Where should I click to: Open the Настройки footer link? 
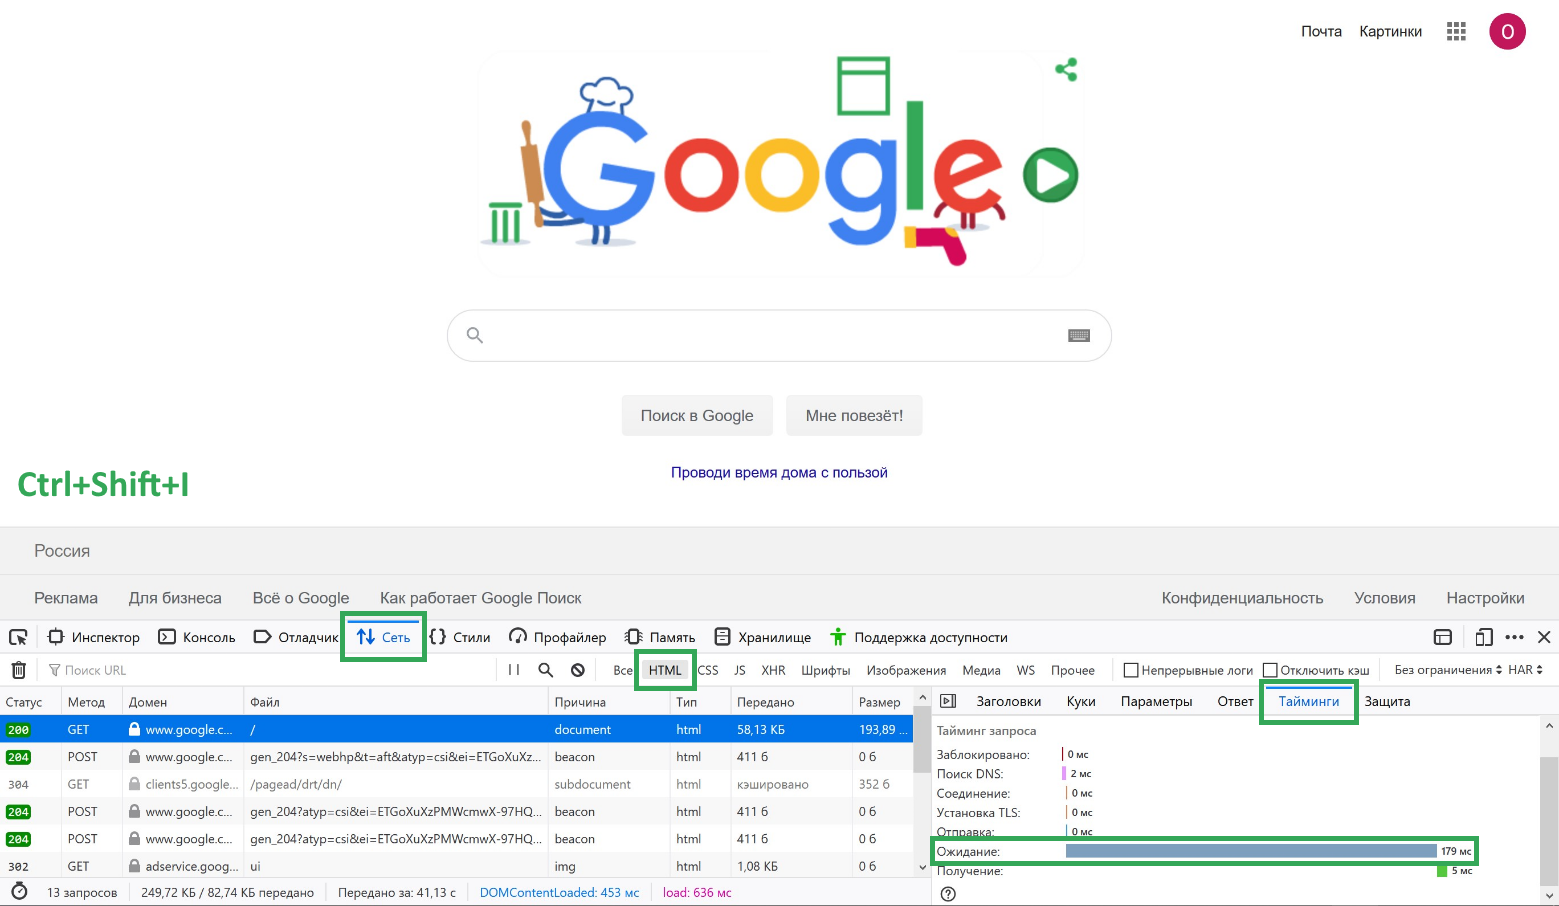(1485, 598)
